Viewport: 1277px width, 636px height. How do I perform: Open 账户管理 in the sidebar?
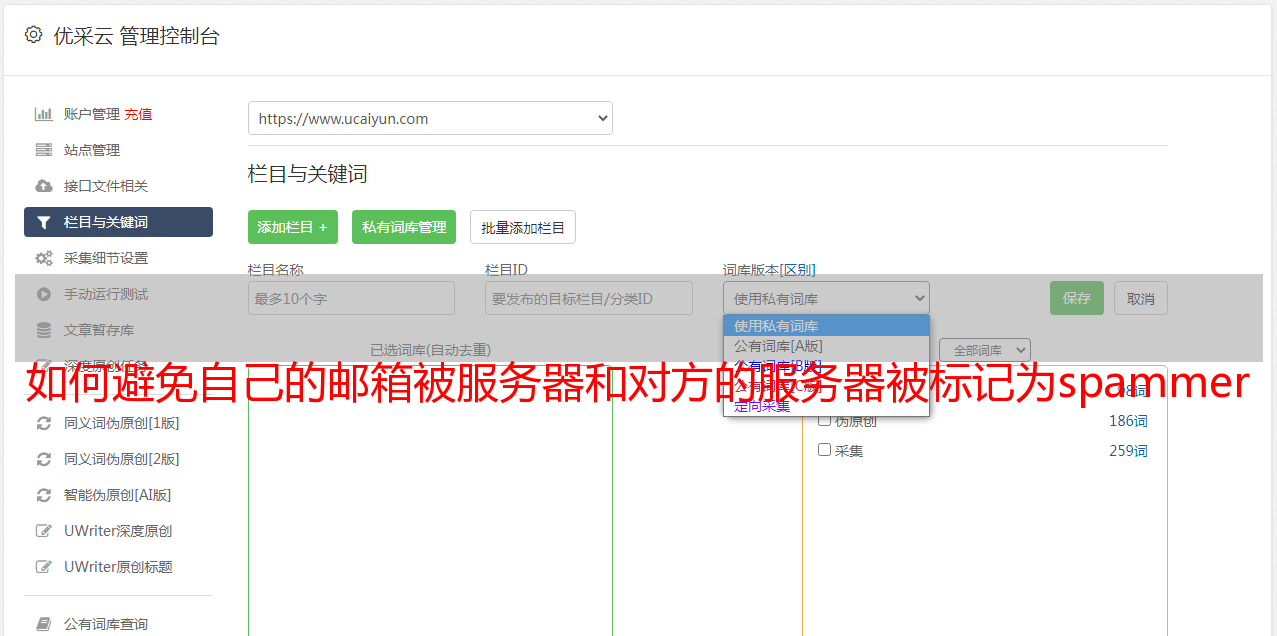(92, 114)
